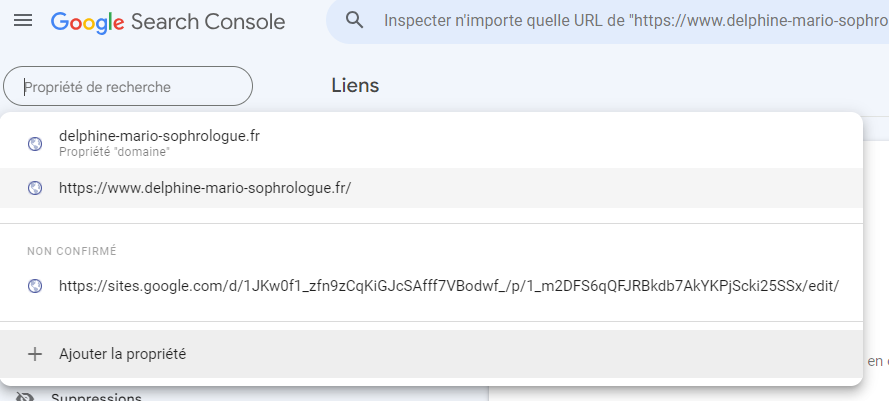Open the Suppressions sidebar item
This screenshot has width=889, height=401.
pyautogui.click(x=96, y=397)
